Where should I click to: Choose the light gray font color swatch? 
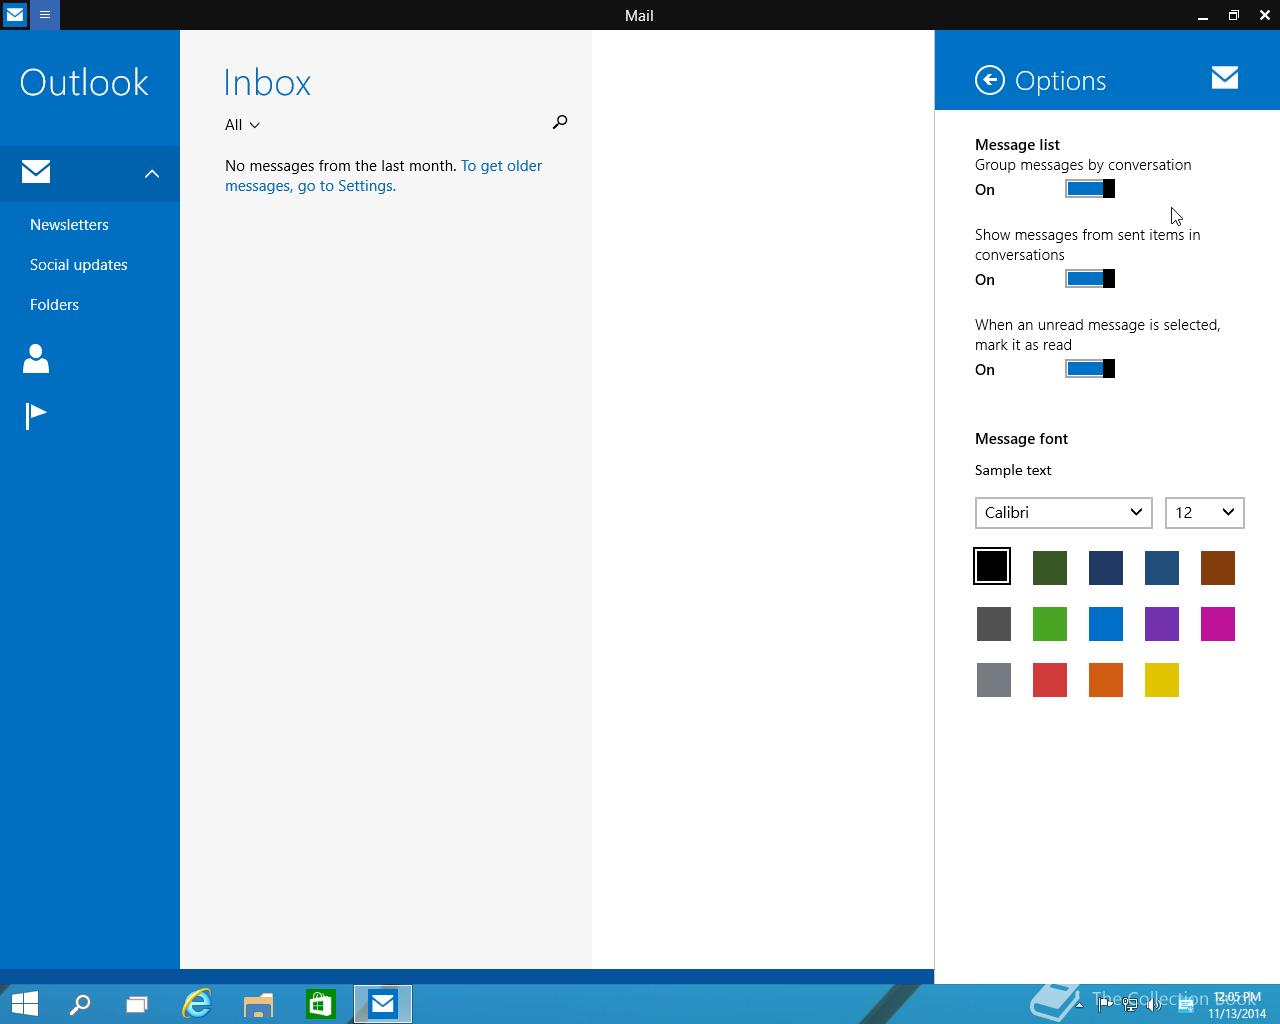point(994,680)
